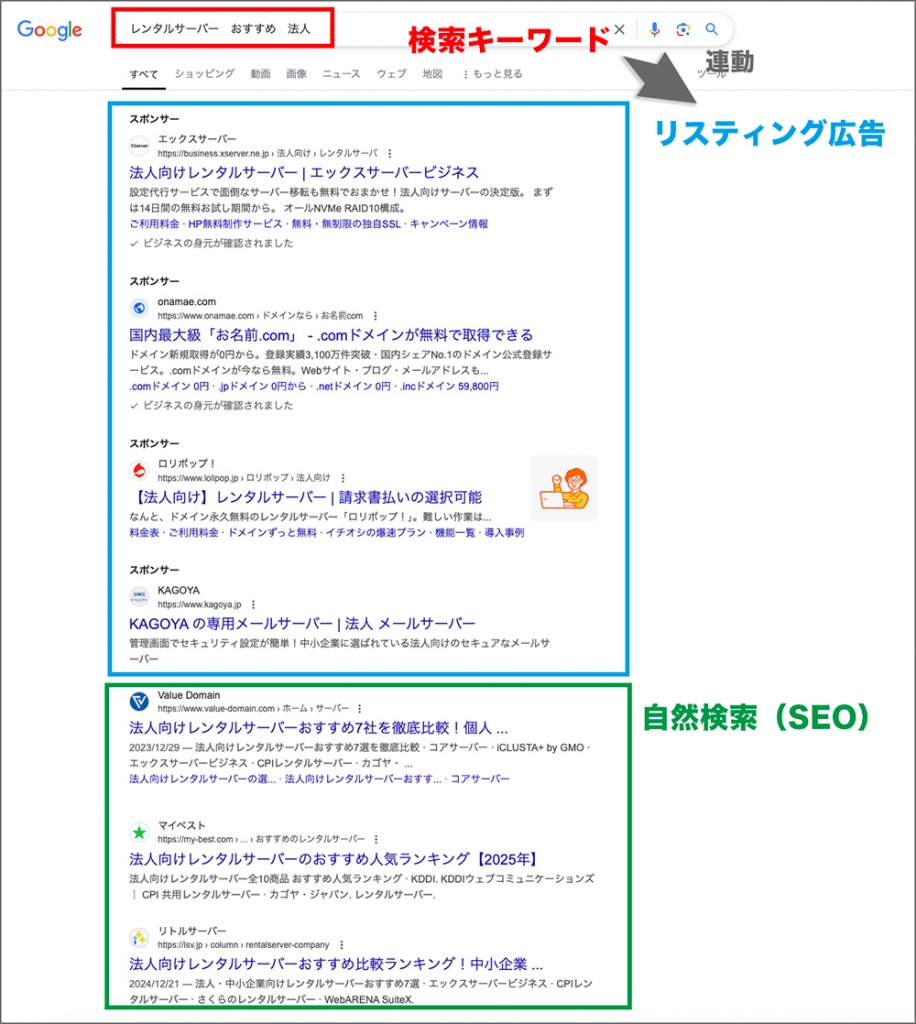Screen dimensions: 916x1024
Task: Click the KAGOYA favicon
Action: pos(139,597)
